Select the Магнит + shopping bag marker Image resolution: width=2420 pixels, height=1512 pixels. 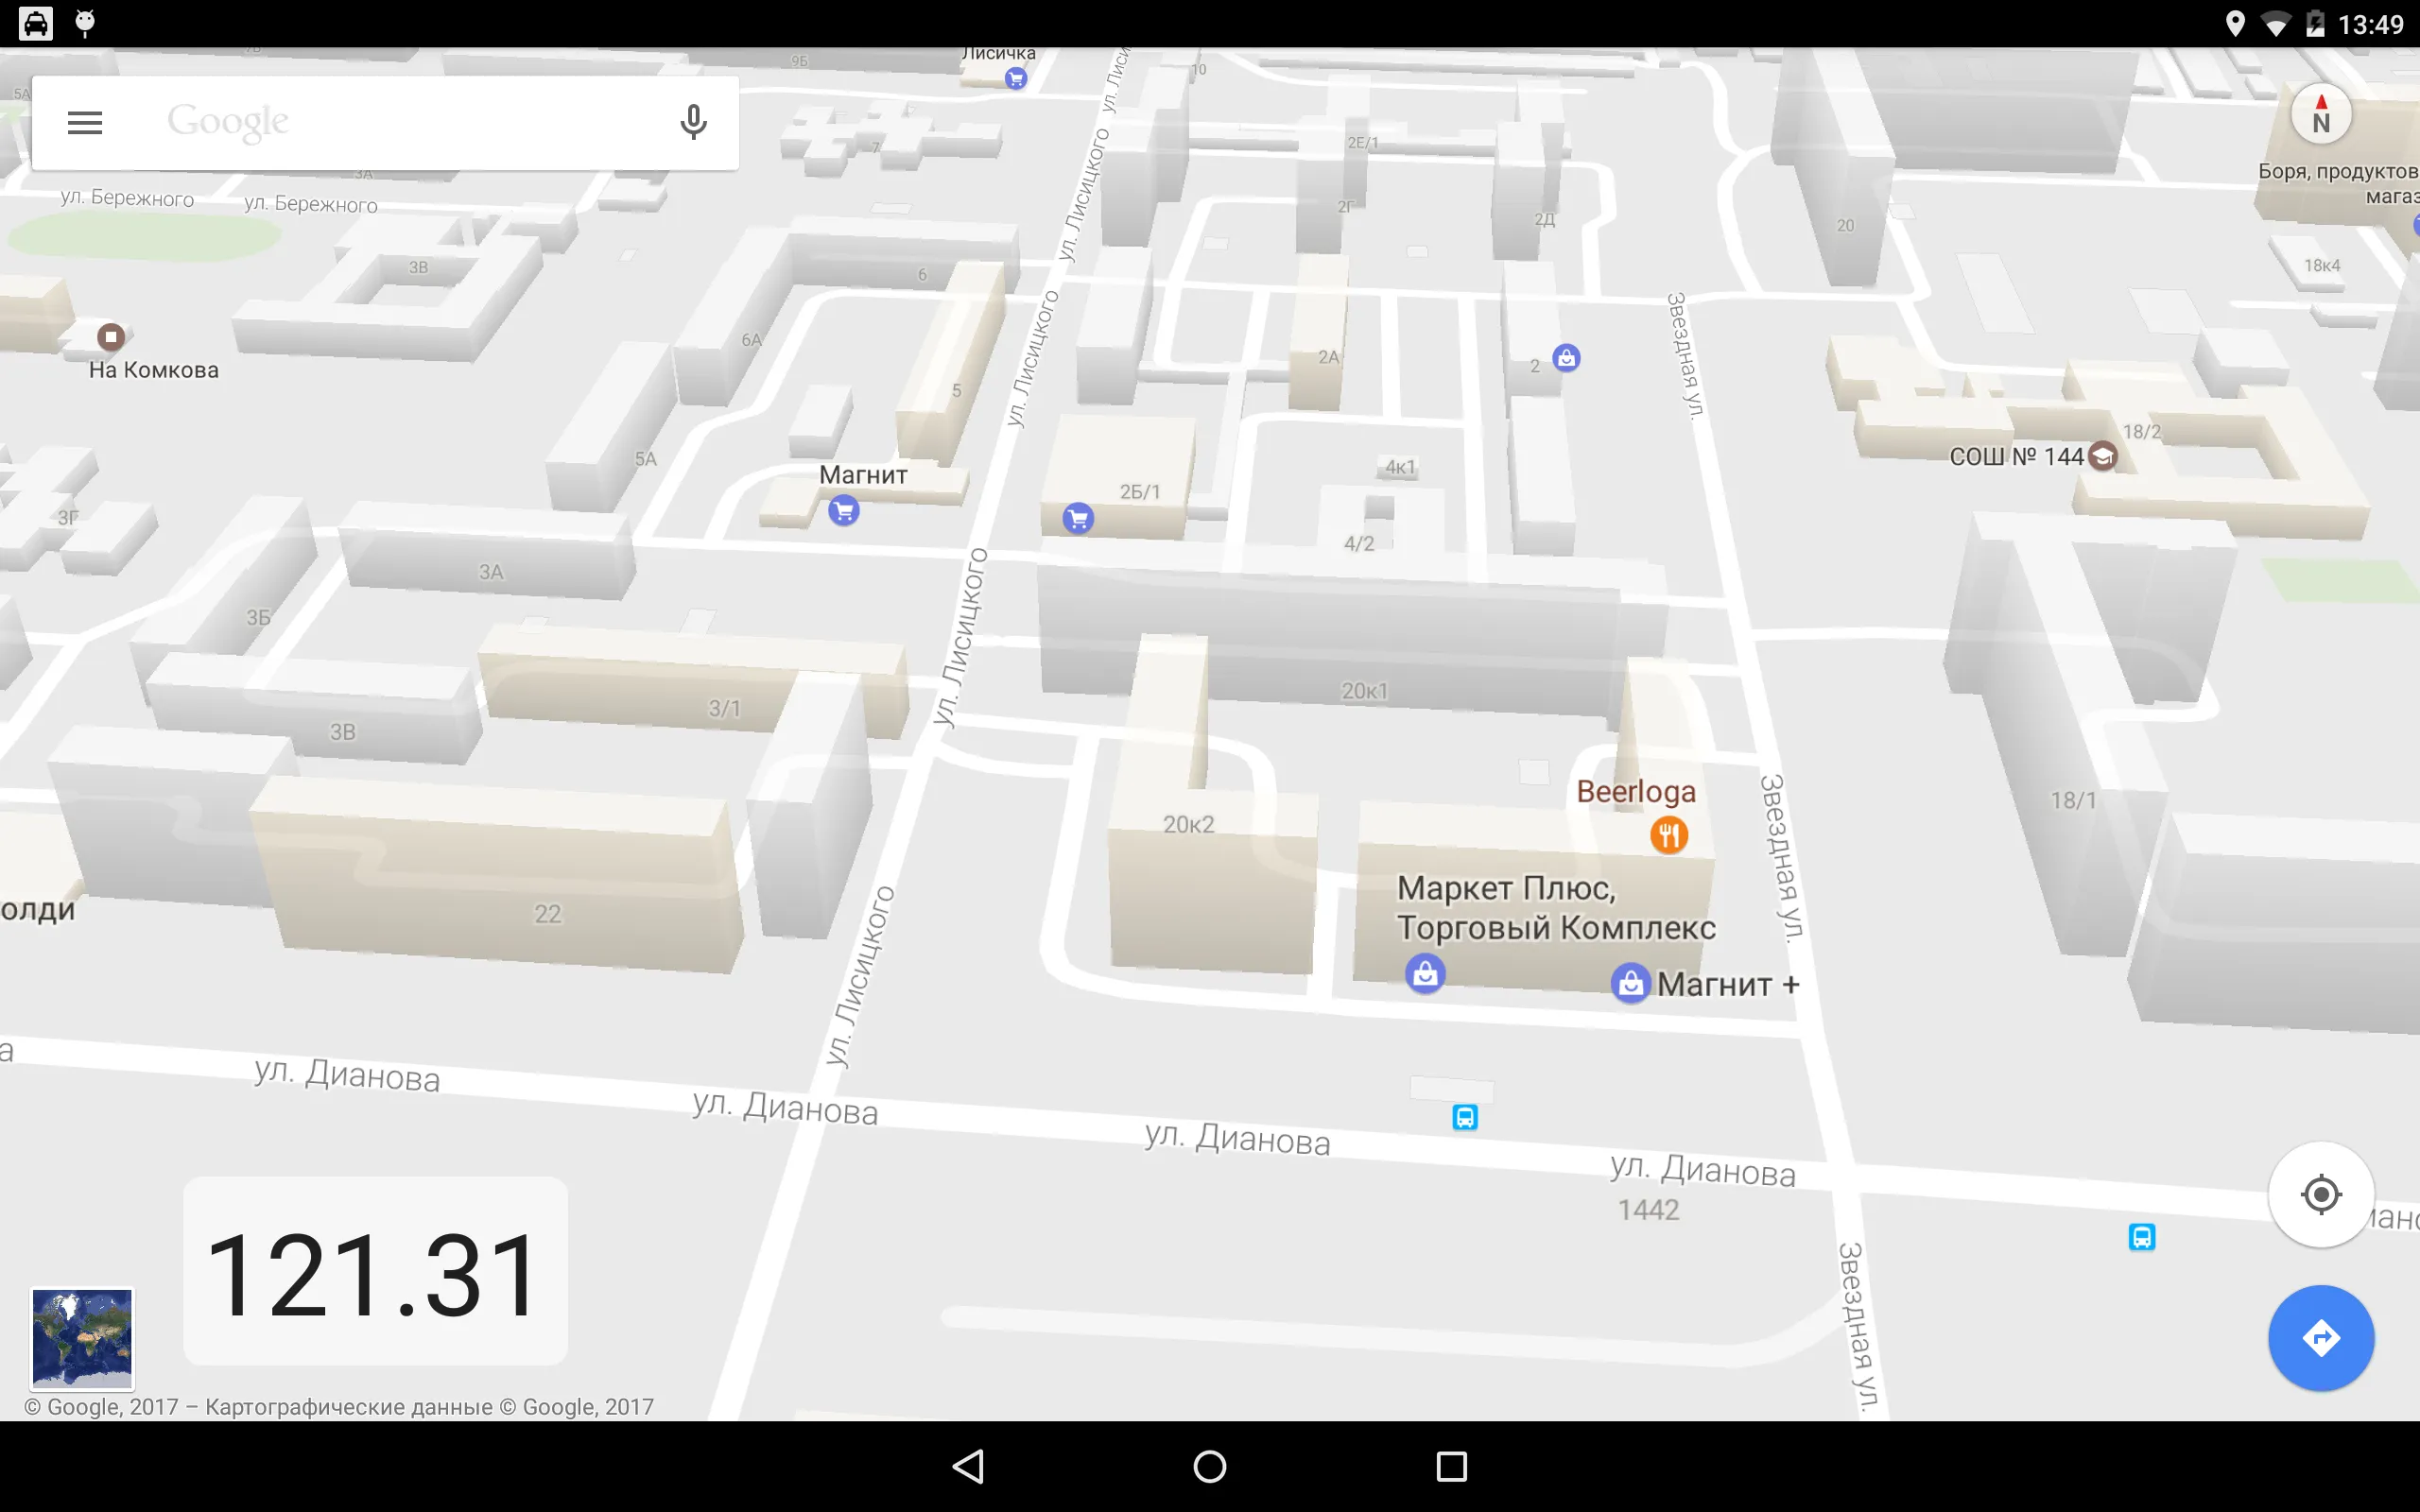1630,984
